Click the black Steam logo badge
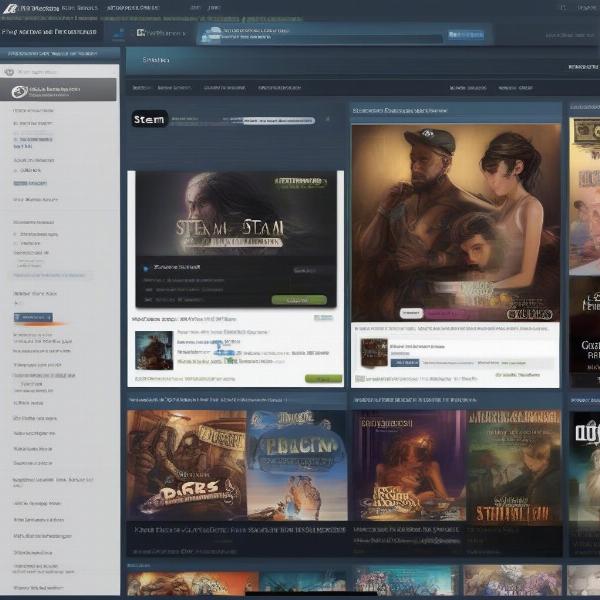The image size is (600, 600). click(150, 119)
